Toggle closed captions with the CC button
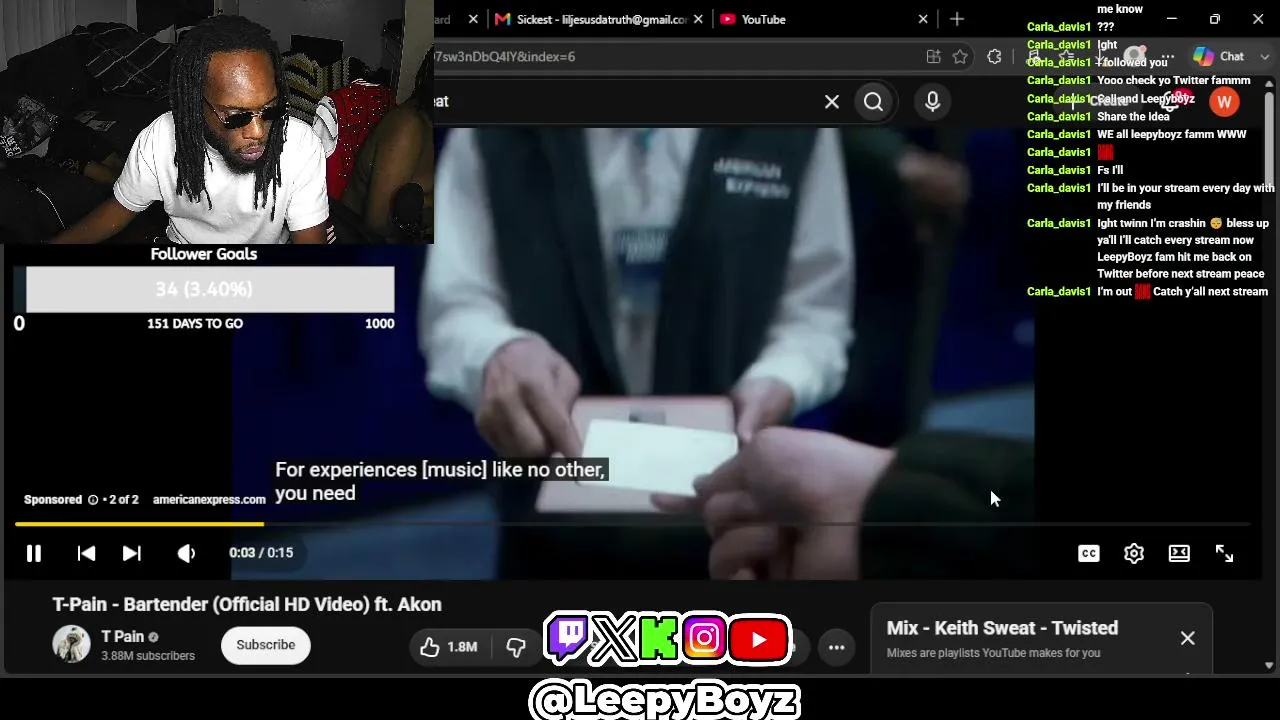This screenshot has height=720, width=1280. click(x=1088, y=553)
